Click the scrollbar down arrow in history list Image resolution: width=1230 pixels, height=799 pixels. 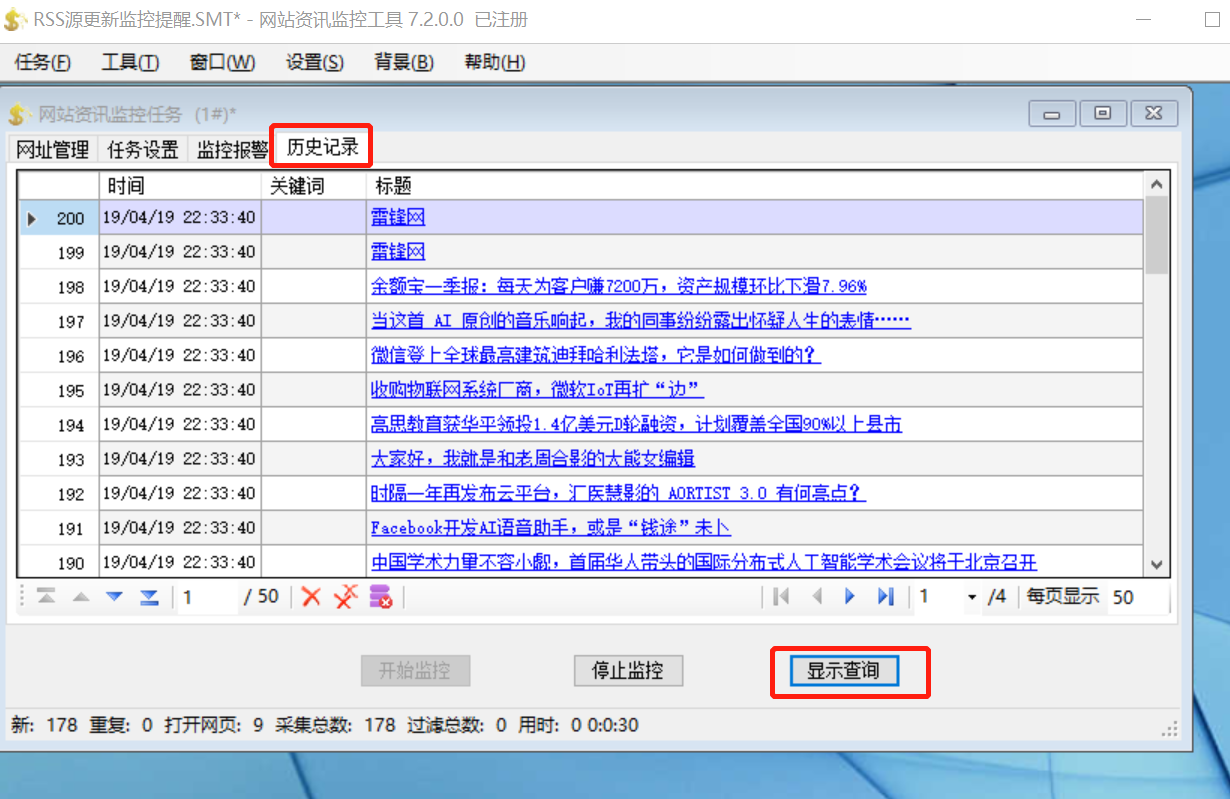click(x=1157, y=565)
